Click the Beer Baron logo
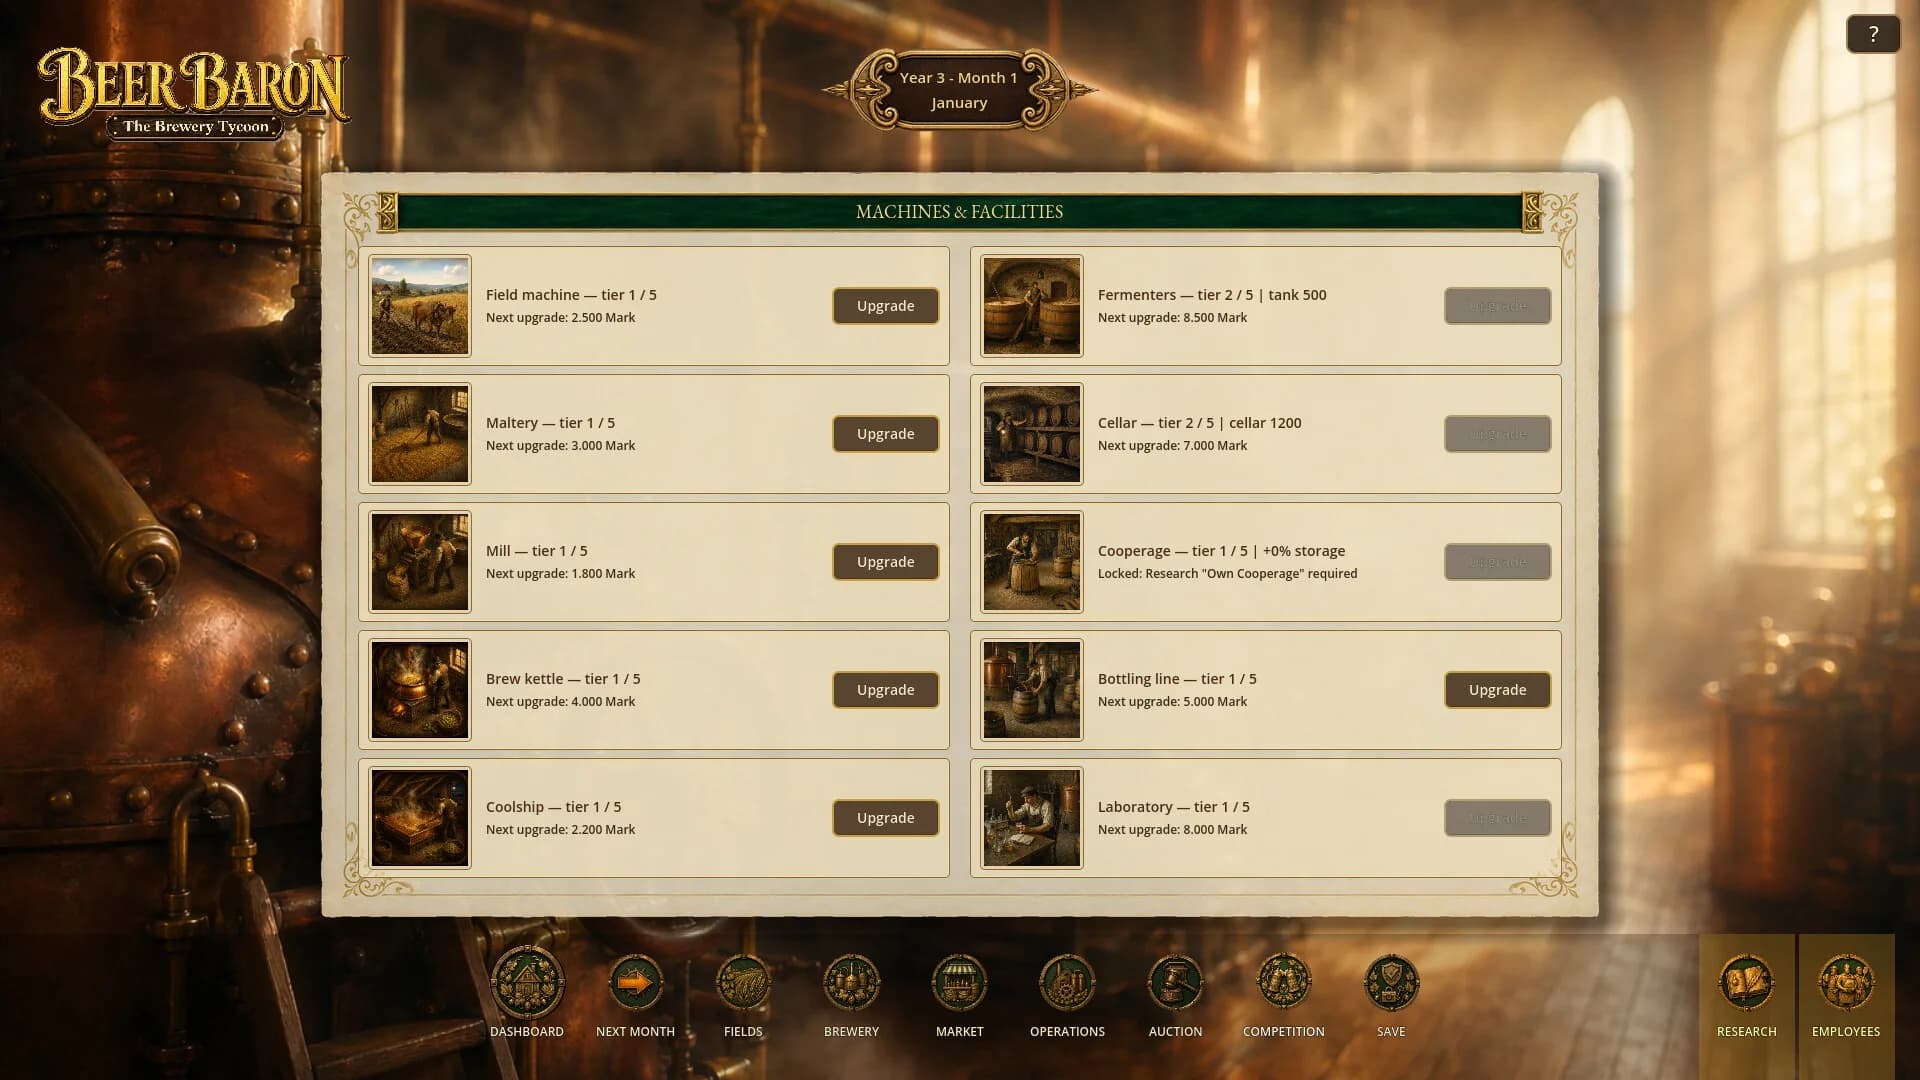 194,93
